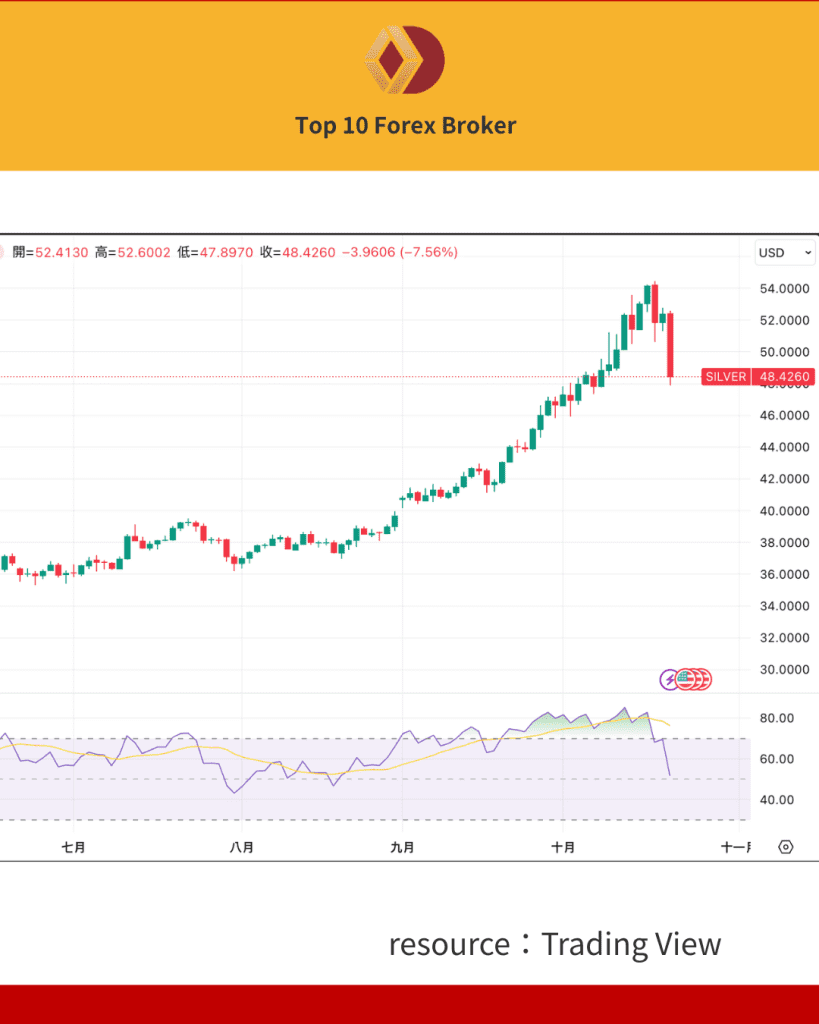
Task: Click the 30.0000 price axis label
Action: [x=784, y=669]
